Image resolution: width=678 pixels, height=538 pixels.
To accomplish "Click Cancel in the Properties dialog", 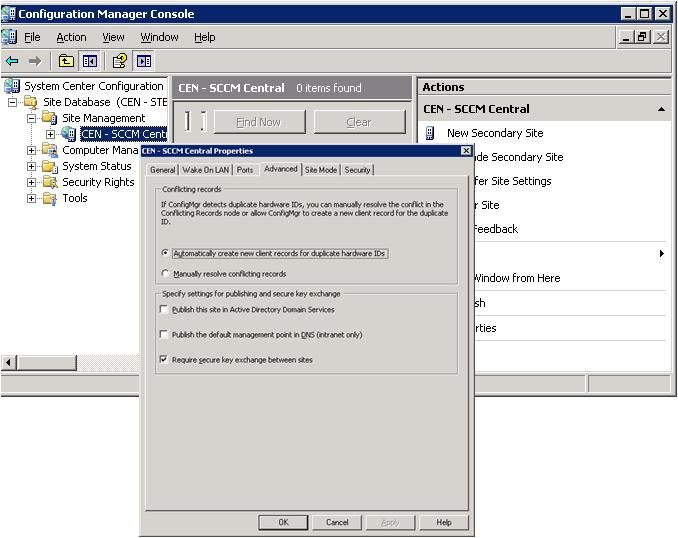I will coord(337,522).
